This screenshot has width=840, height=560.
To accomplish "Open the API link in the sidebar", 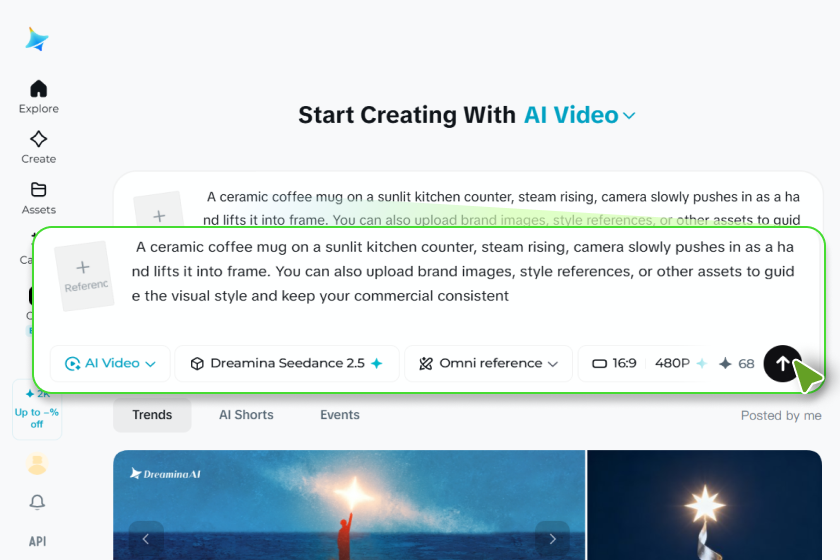I will (x=38, y=541).
